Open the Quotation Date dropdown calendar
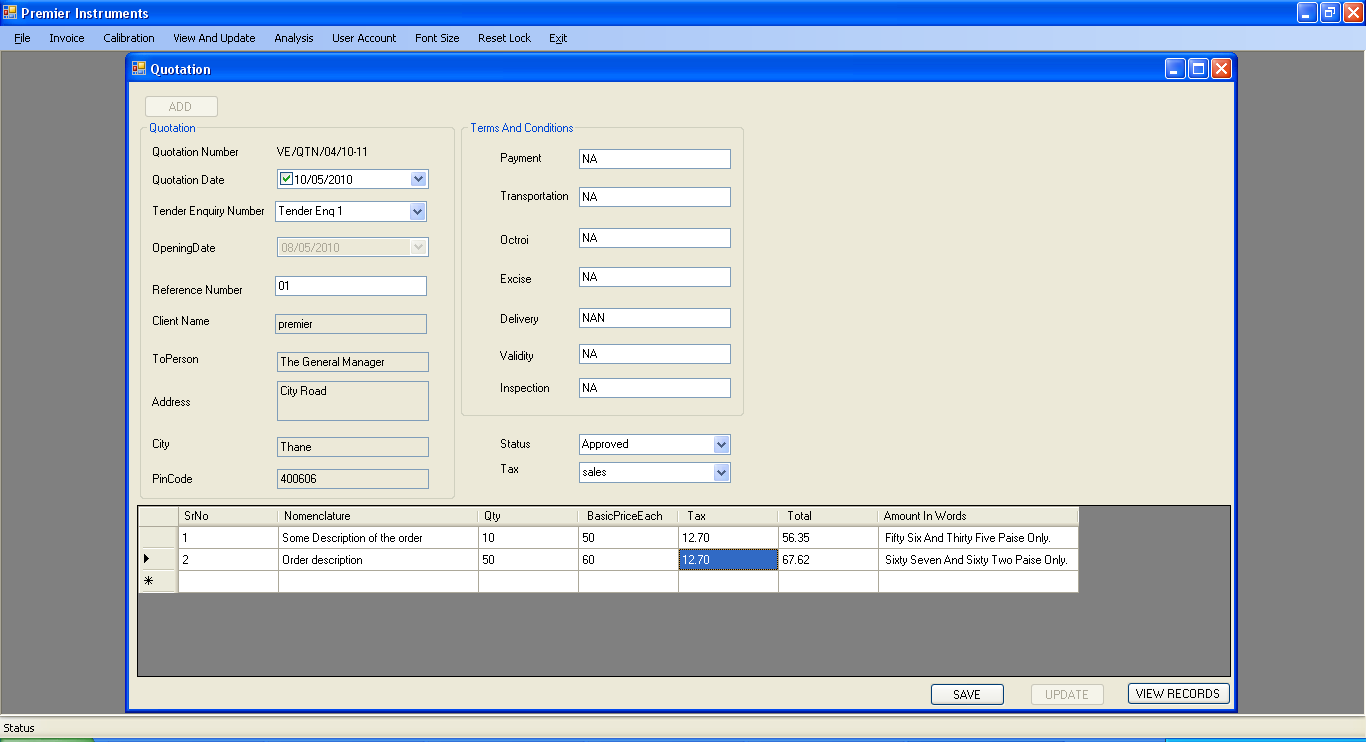The height and width of the screenshot is (742, 1366). 419,179
